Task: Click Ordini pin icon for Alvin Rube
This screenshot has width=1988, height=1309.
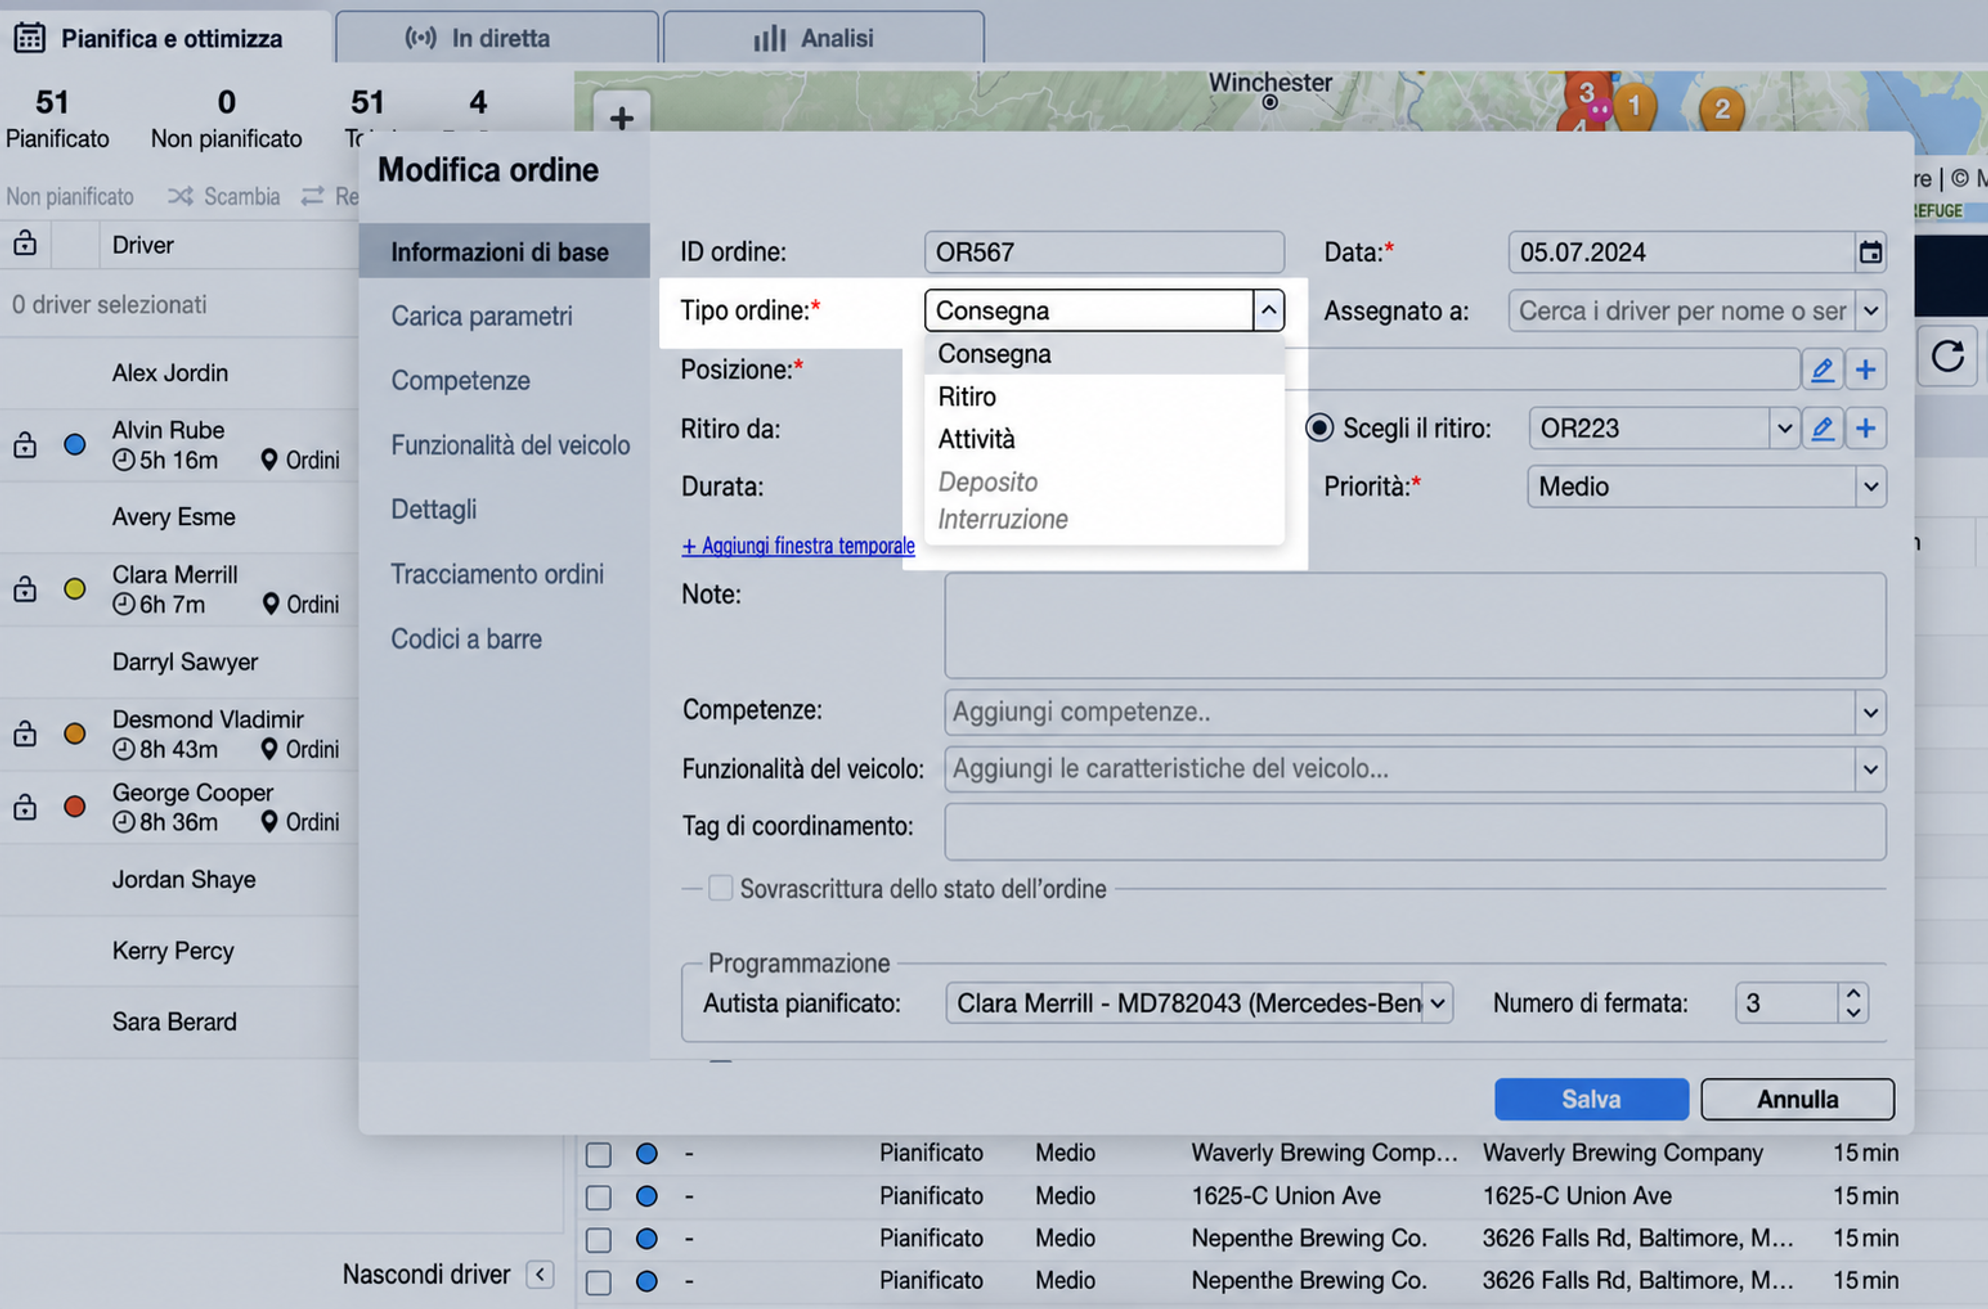Action: pyautogui.click(x=268, y=460)
